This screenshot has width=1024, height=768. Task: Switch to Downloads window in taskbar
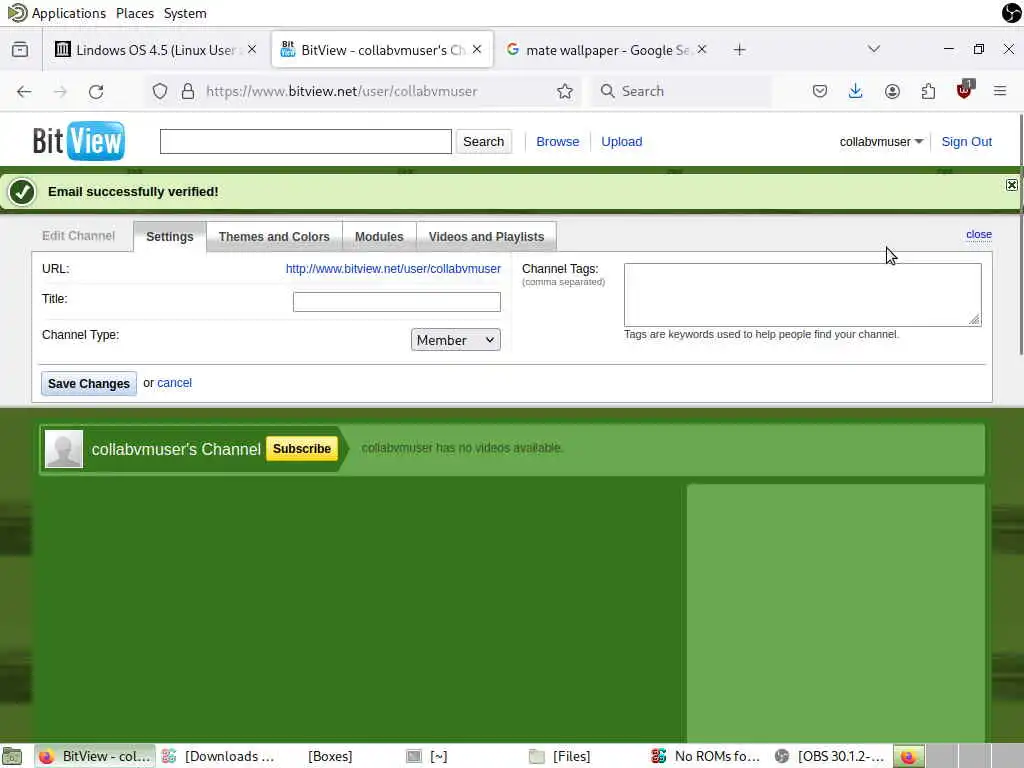220,756
